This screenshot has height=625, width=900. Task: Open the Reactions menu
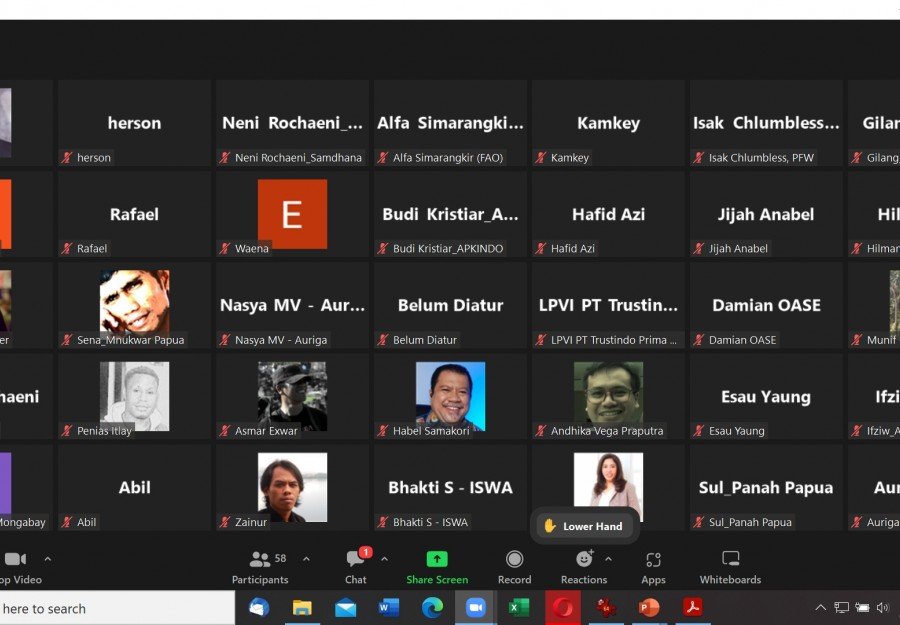(x=584, y=566)
